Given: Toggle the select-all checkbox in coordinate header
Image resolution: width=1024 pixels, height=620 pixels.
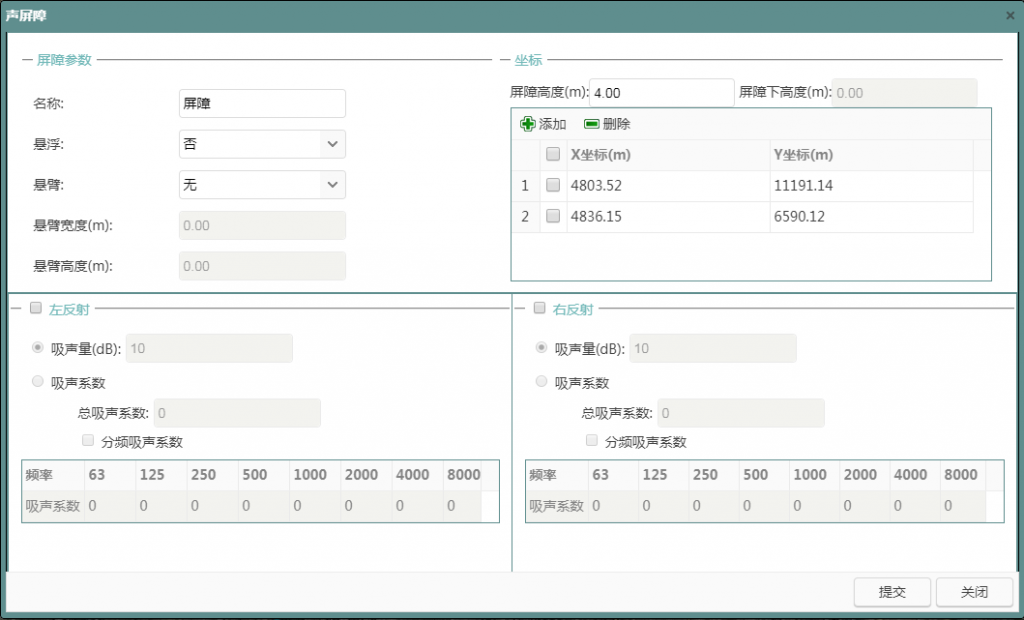Looking at the screenshot, I should point(553,155).
